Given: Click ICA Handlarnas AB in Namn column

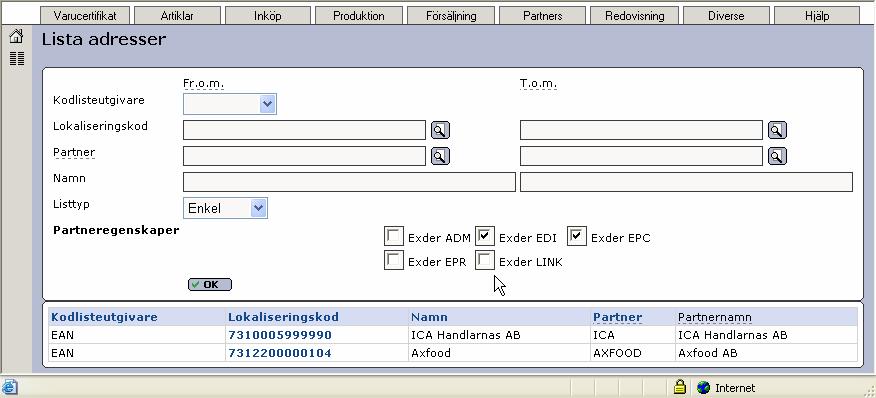Looking at the screenshot, I should (x=499, y=335).
